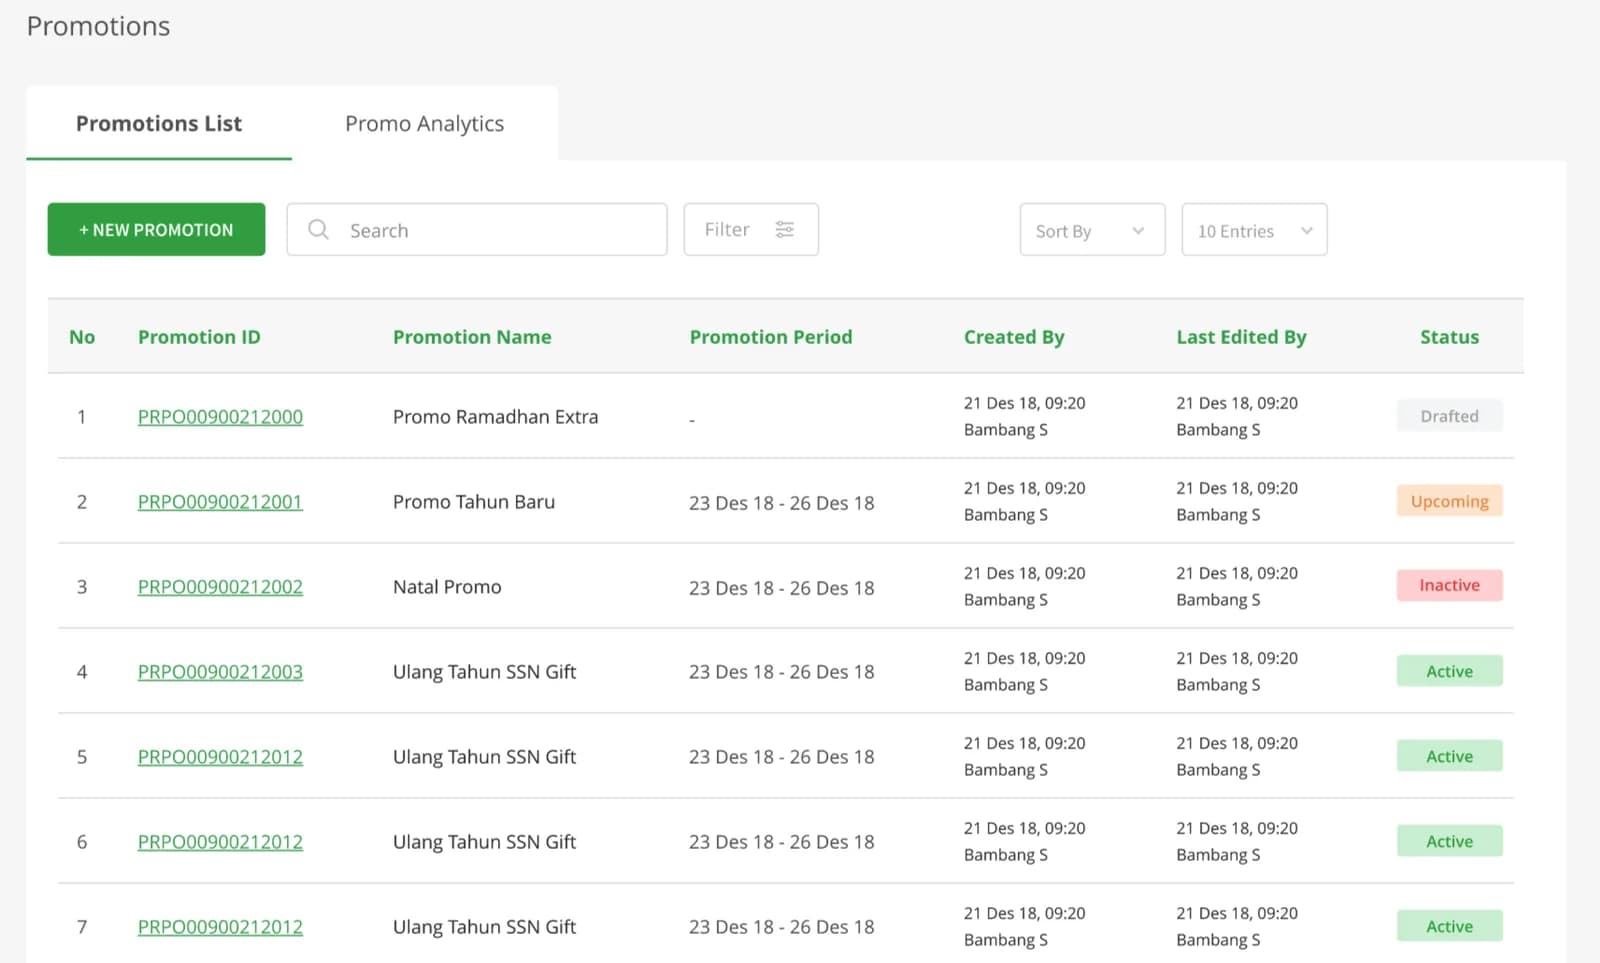Open promotion PRPO00900212001 link
Image resolution: width=1600 pixels, height=963 pixels.
(220, 502)
